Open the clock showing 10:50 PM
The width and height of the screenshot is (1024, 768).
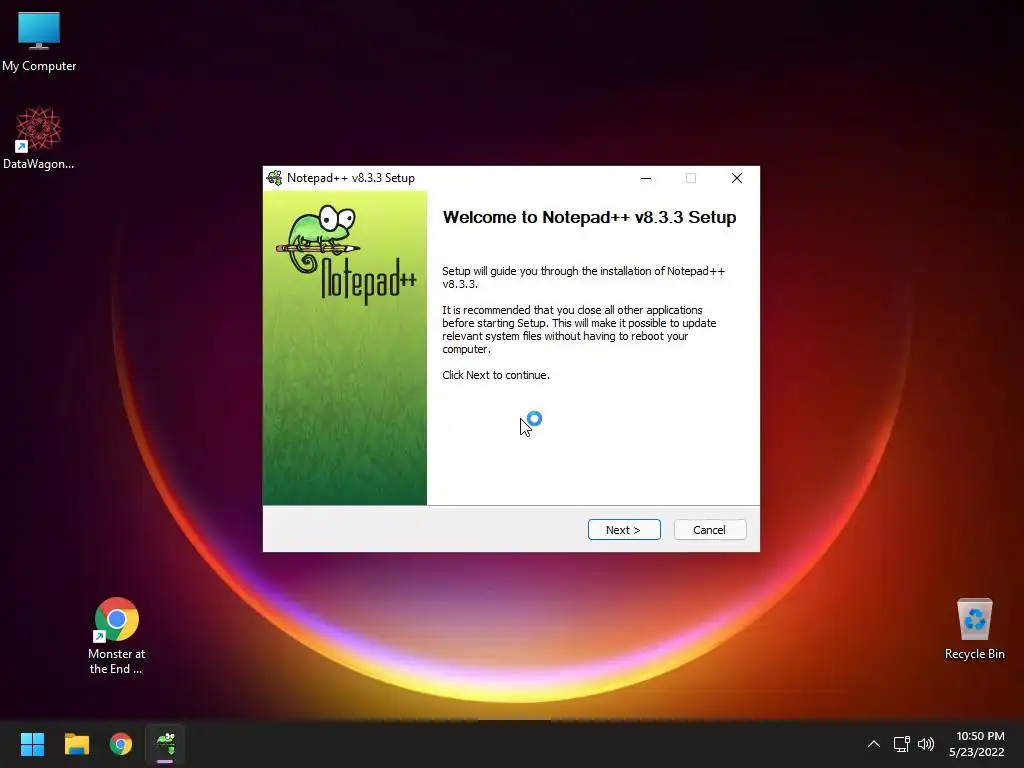click(977, 744)
